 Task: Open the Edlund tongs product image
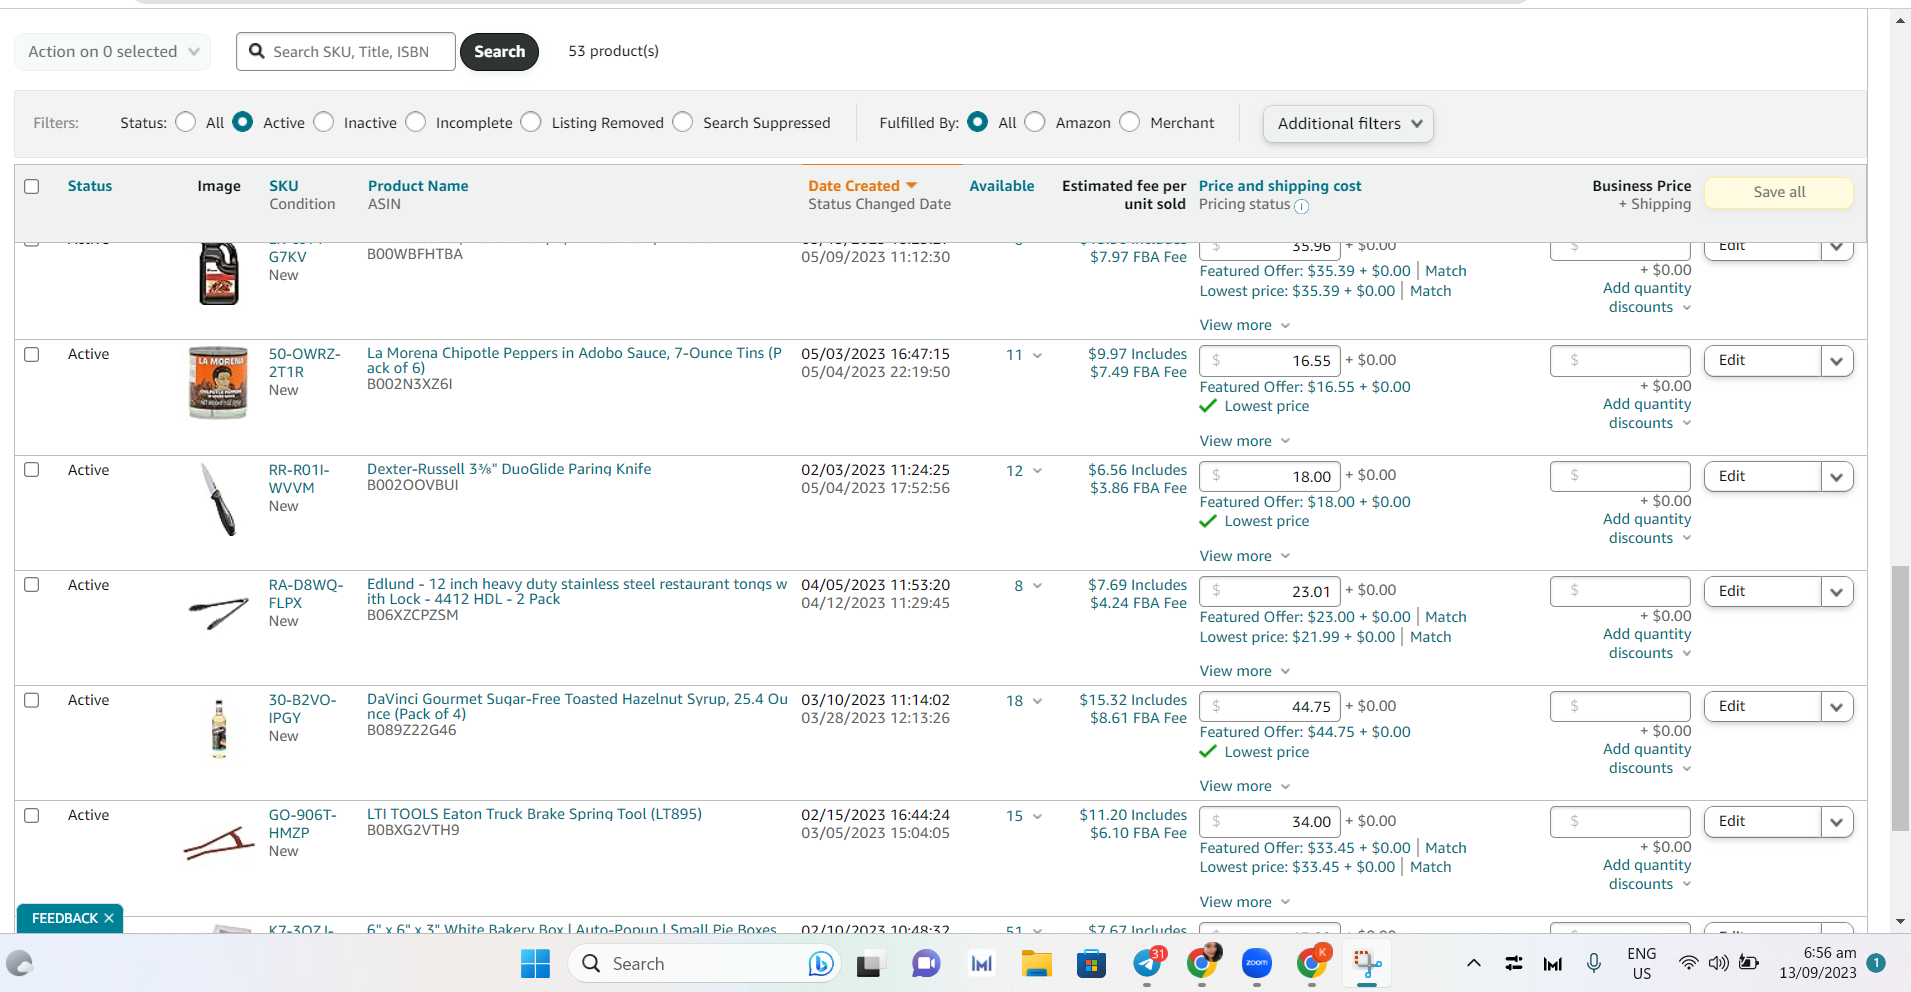click(x=218, y=612)
